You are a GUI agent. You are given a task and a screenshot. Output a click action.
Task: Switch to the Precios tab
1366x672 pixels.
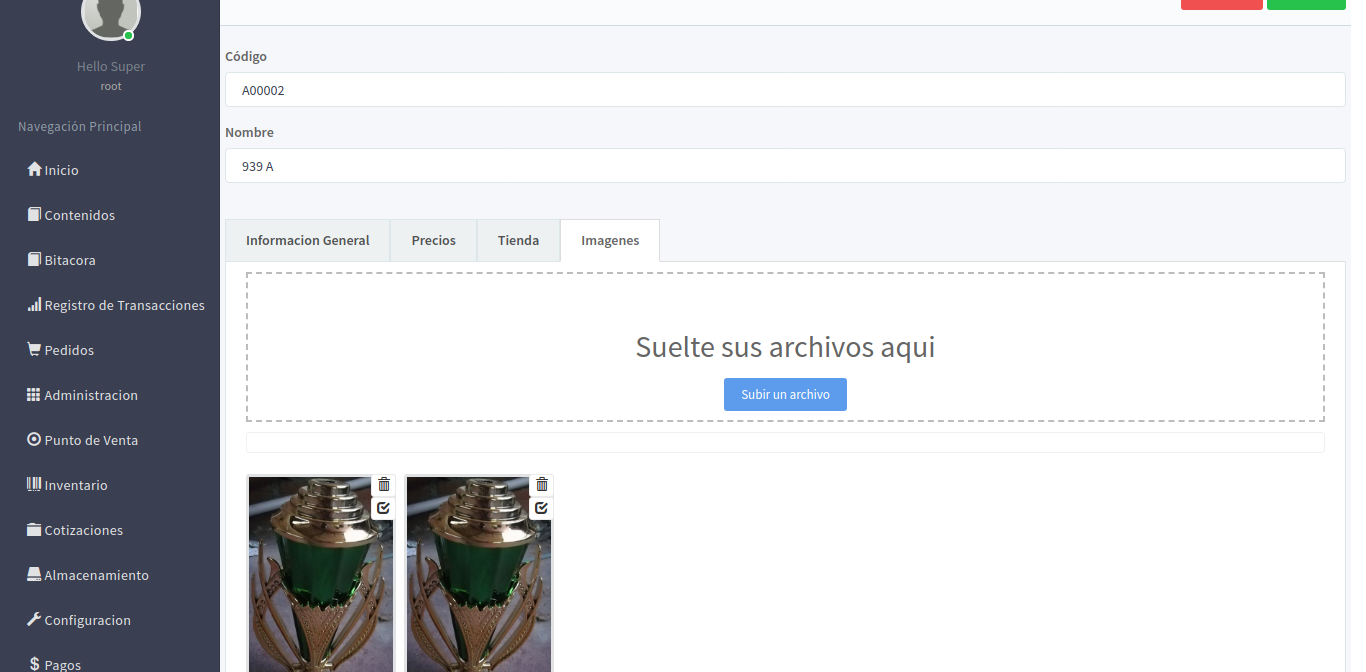pos(433,240)
